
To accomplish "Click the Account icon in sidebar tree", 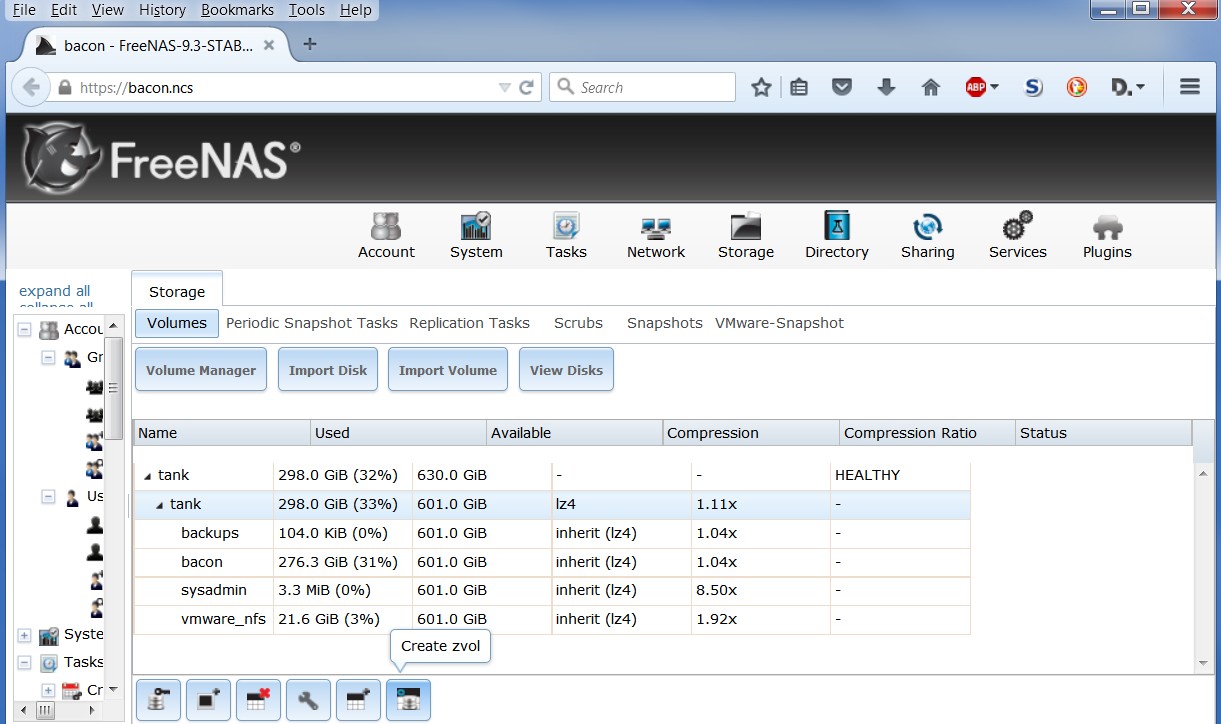I will 49,329.
